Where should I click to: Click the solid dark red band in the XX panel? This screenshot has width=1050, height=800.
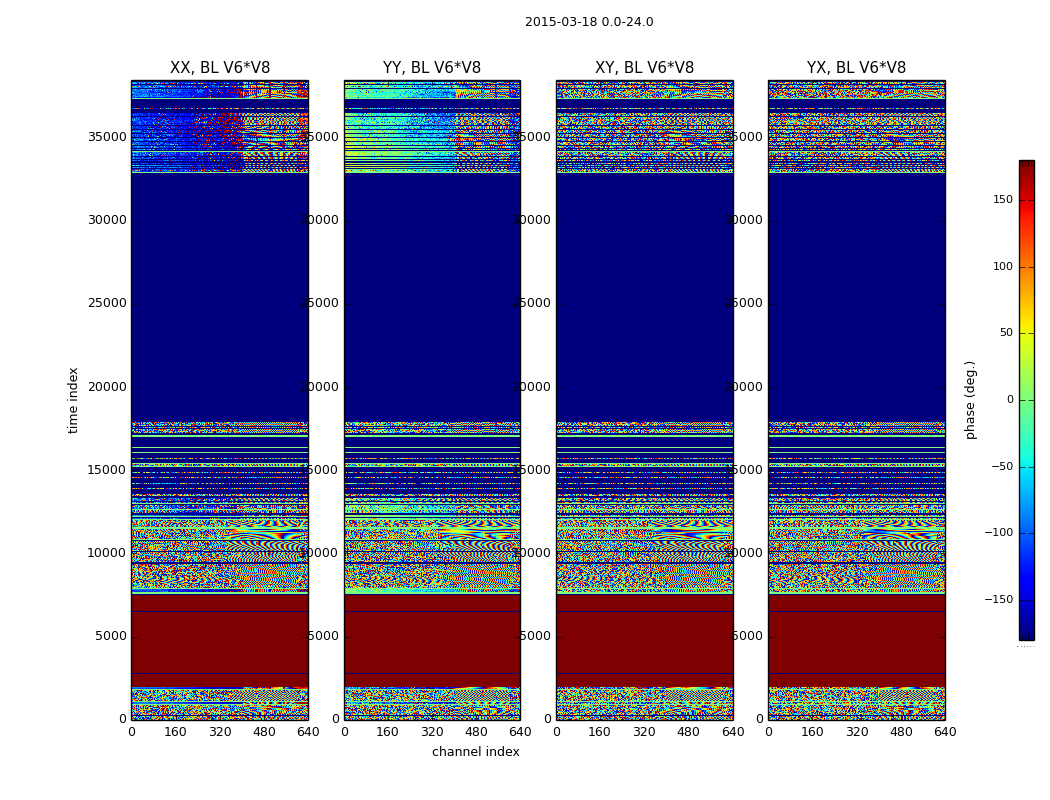coord(220,640)
